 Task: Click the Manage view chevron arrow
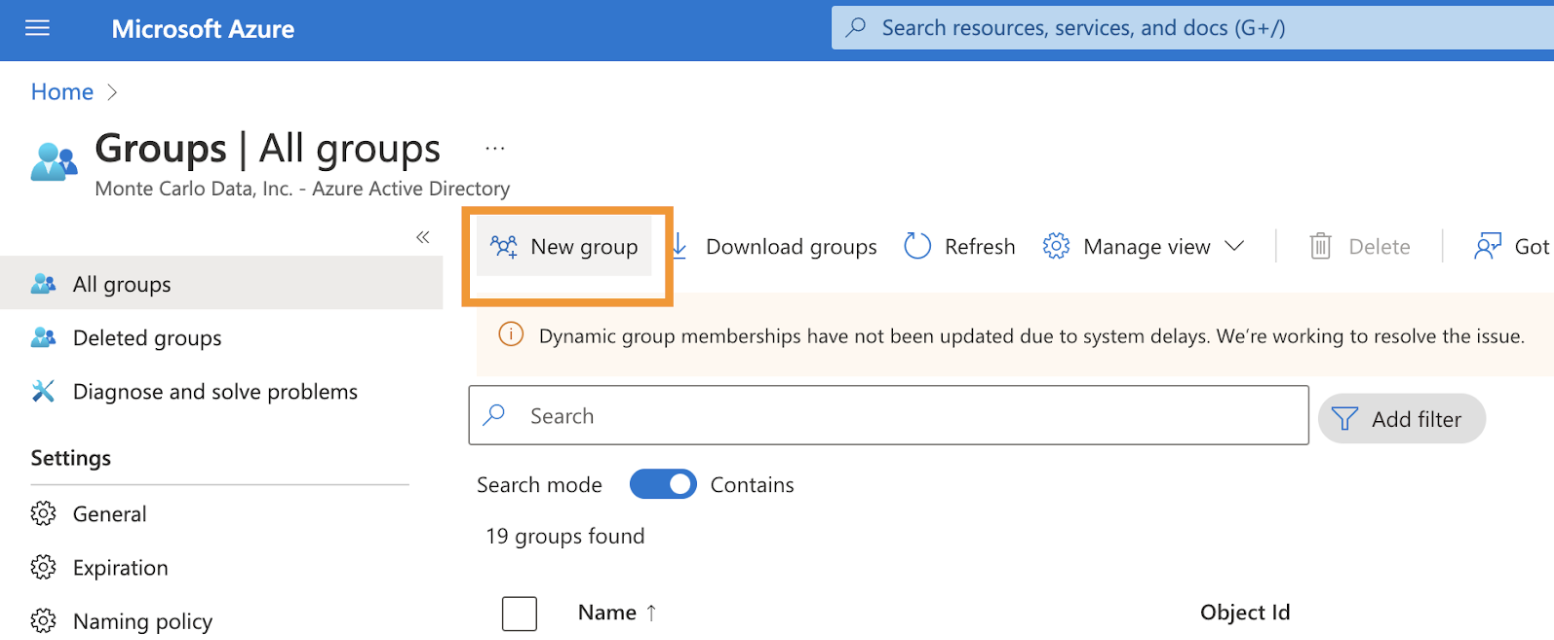[x=1234, y=247]
